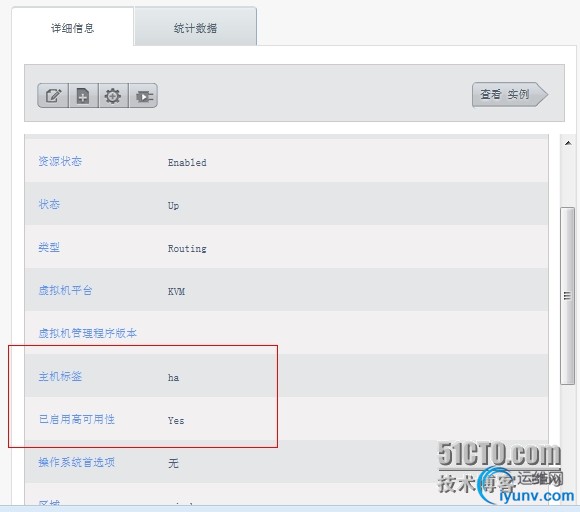Select the Up status value
The height and width of the screenshot is (512, 580).
point(173,206)
